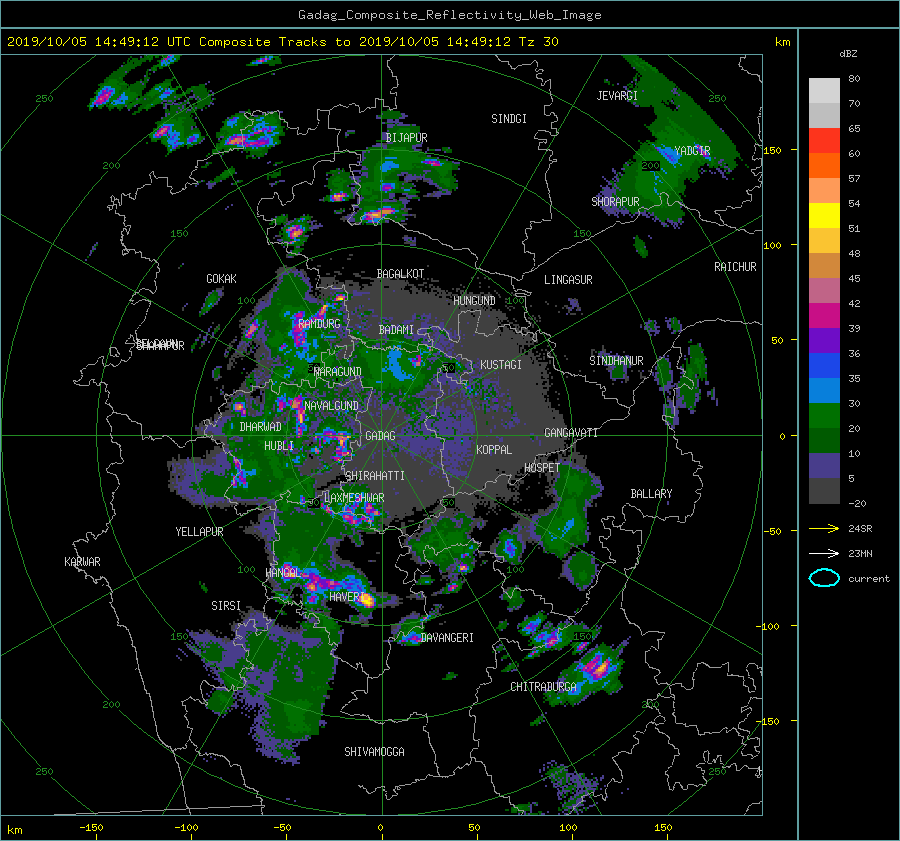Image resolution: width=900 pixels, height=841 pixels.
Task: Select the yellow 51 dBZ legend swatch
Action: click(824, 216)
